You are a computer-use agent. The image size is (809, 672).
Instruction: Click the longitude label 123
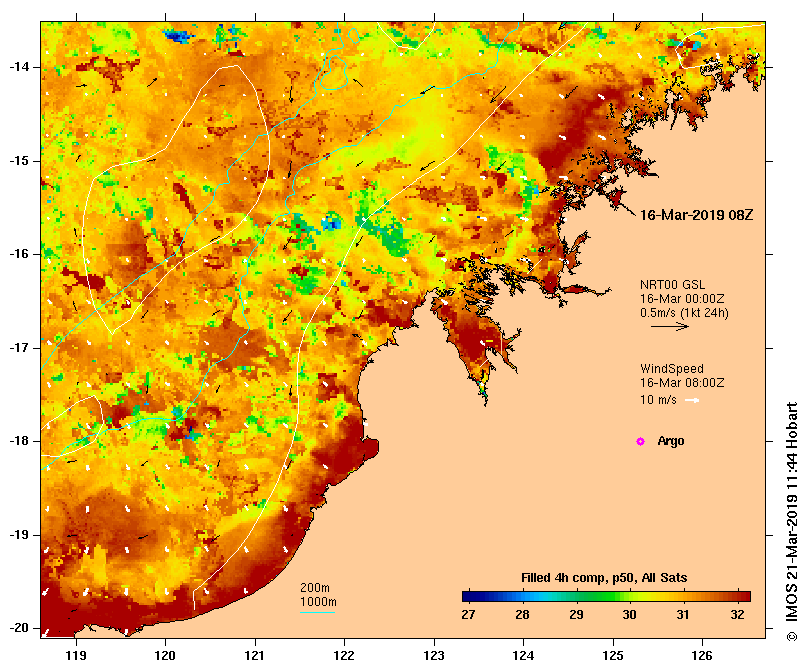coord(434,656)
